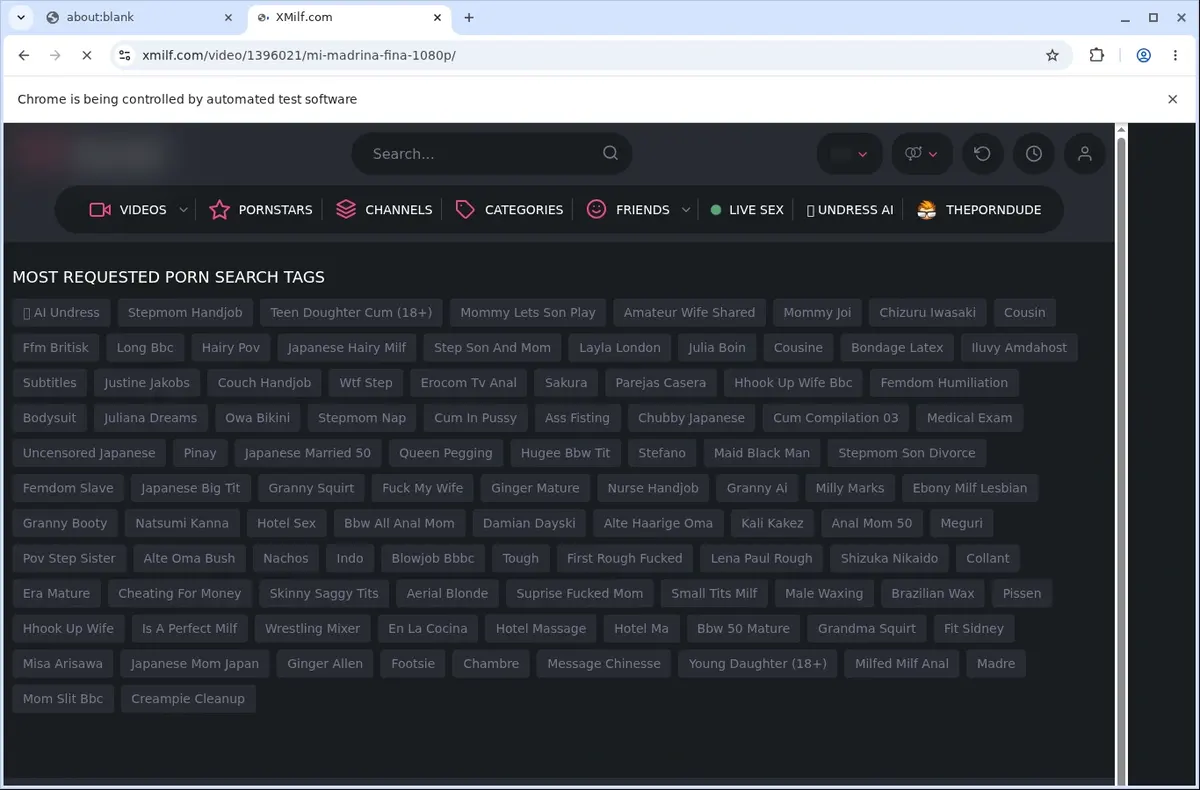Select the XMilf.com tab
The image size is (1200, 790).
tap(348, 17)
